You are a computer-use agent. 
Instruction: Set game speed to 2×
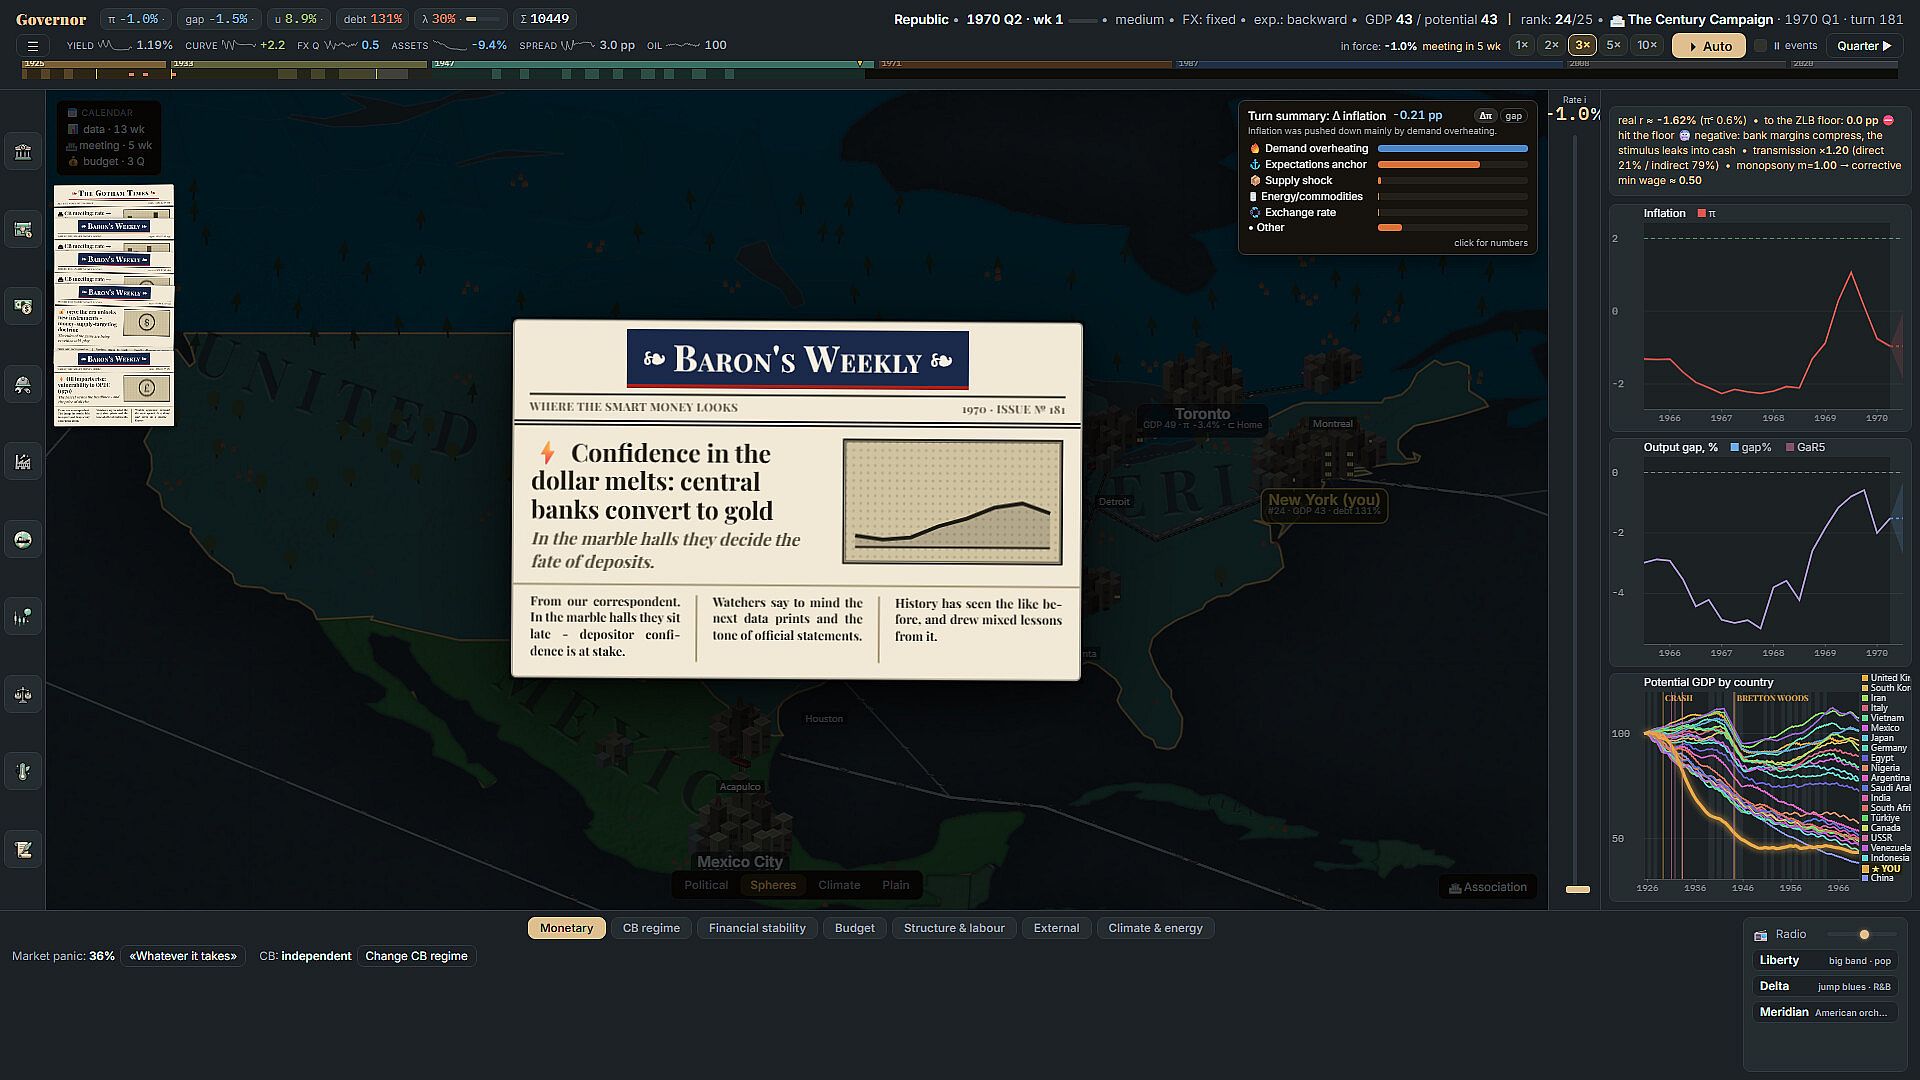click(1551, 45)
